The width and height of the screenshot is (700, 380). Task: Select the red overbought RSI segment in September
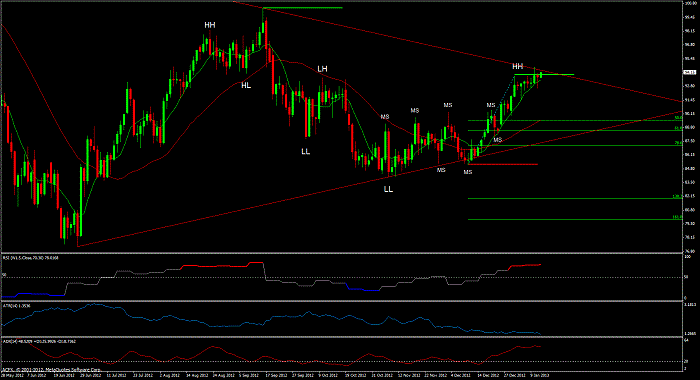[256, 263]
